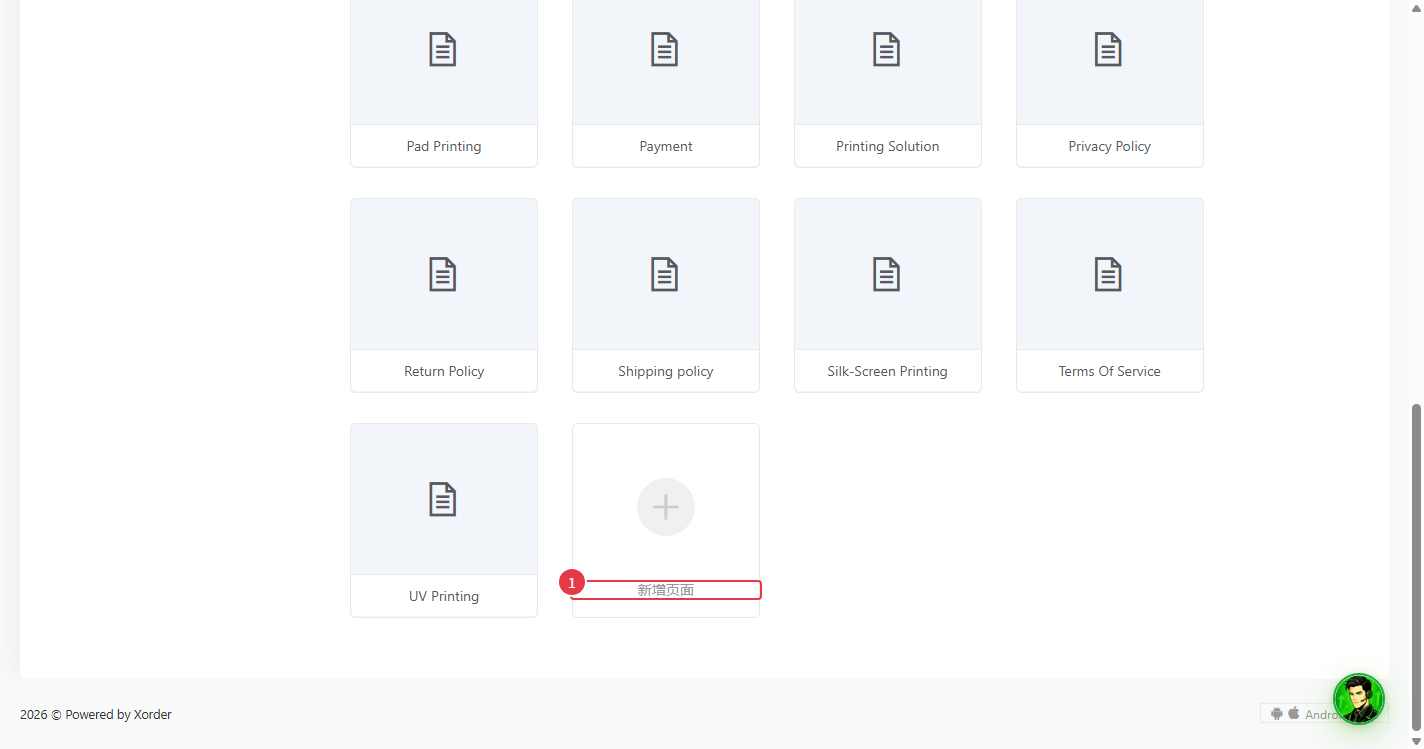This screenshot has width=1424, height=749.
Task: Select the Printing Solution document icon
Action: (887, 50)
